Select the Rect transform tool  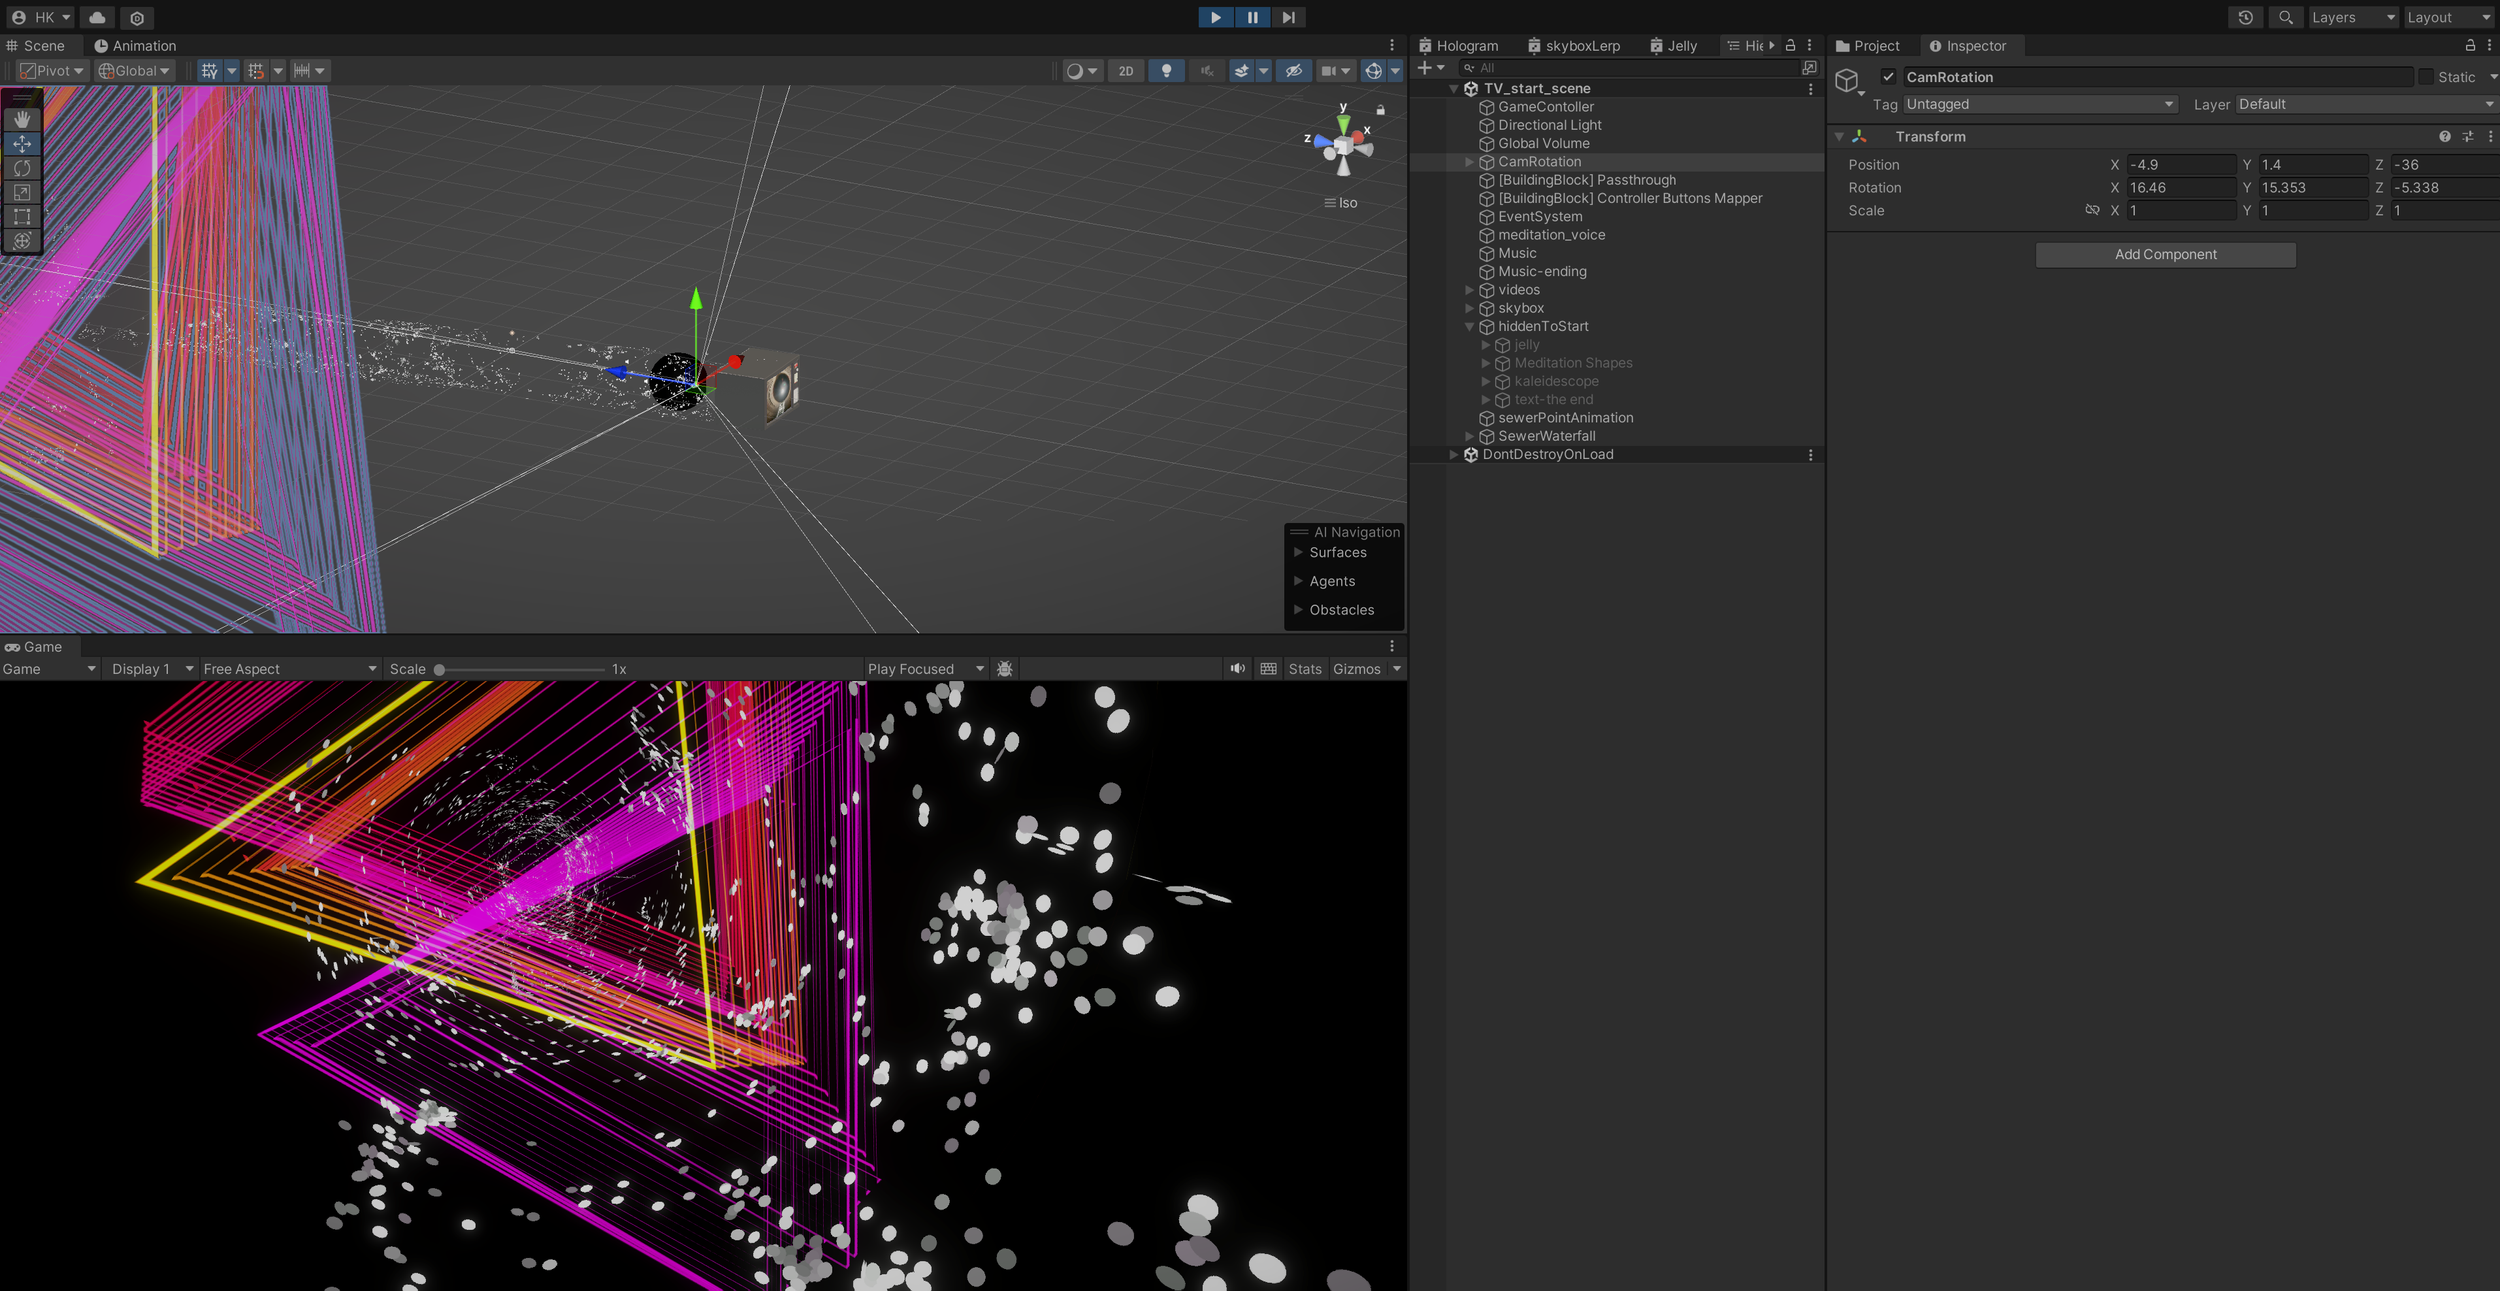pos(22,216)
